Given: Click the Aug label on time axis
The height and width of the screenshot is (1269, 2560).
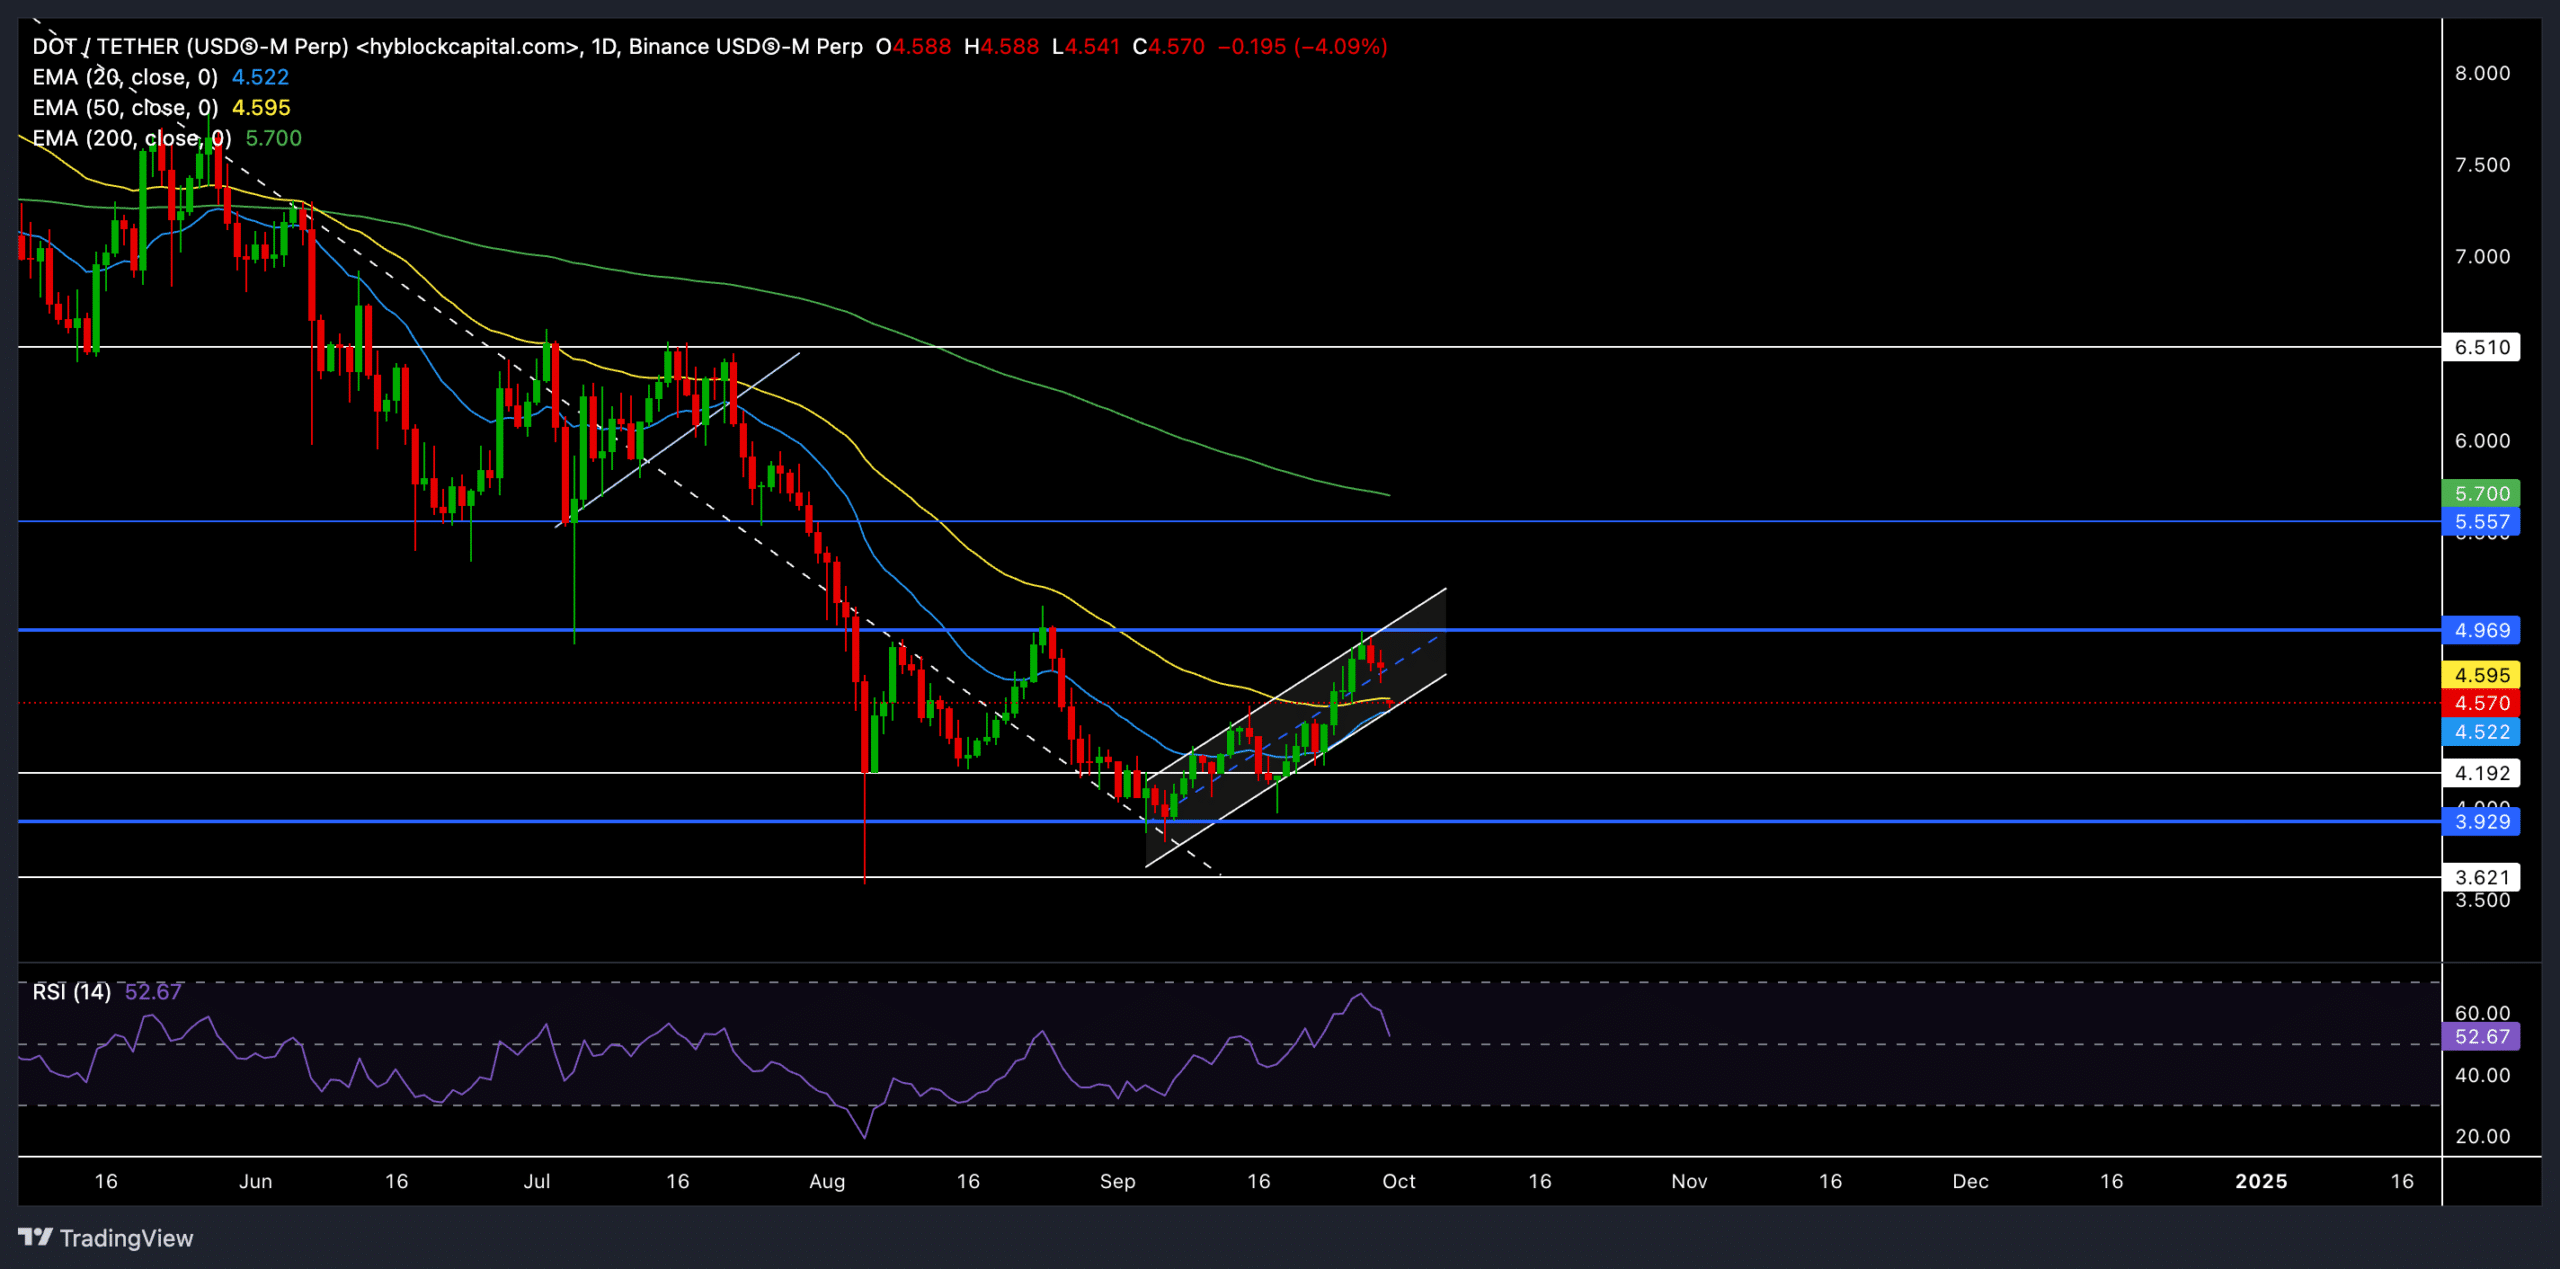Looking at the screenshot, I should pyautogui.click(x=827, y=1181).
